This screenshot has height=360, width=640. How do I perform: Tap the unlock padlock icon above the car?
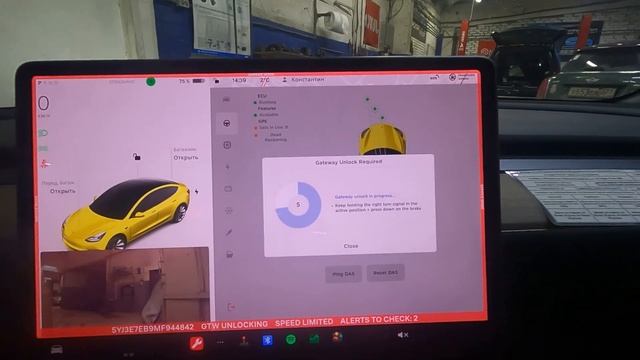[x=137, y=156]
